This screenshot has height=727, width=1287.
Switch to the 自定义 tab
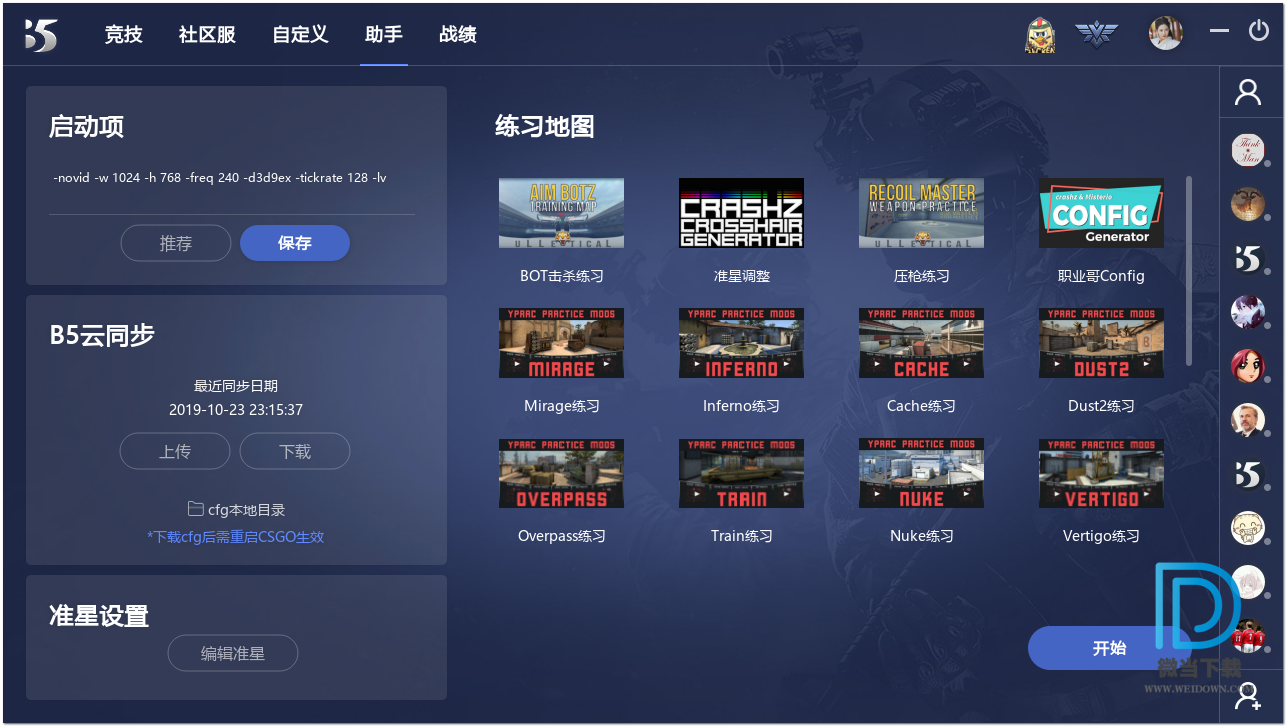pyautogui.click(x=300, y=35)
